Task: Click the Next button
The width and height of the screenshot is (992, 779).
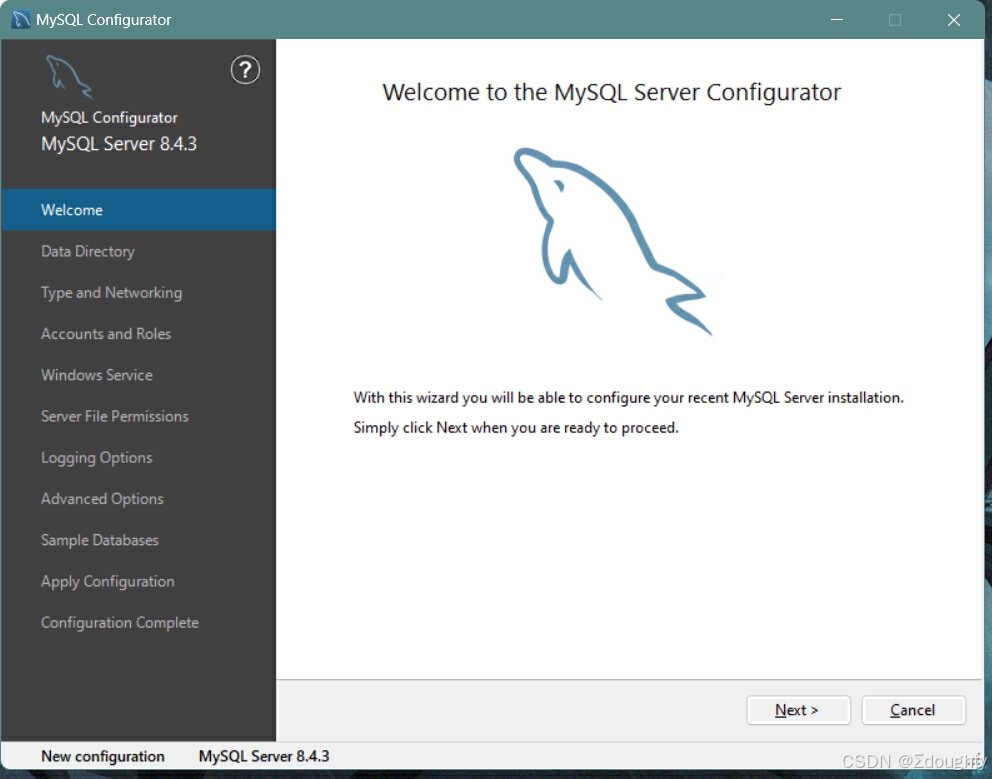Action: coord(798,710)
